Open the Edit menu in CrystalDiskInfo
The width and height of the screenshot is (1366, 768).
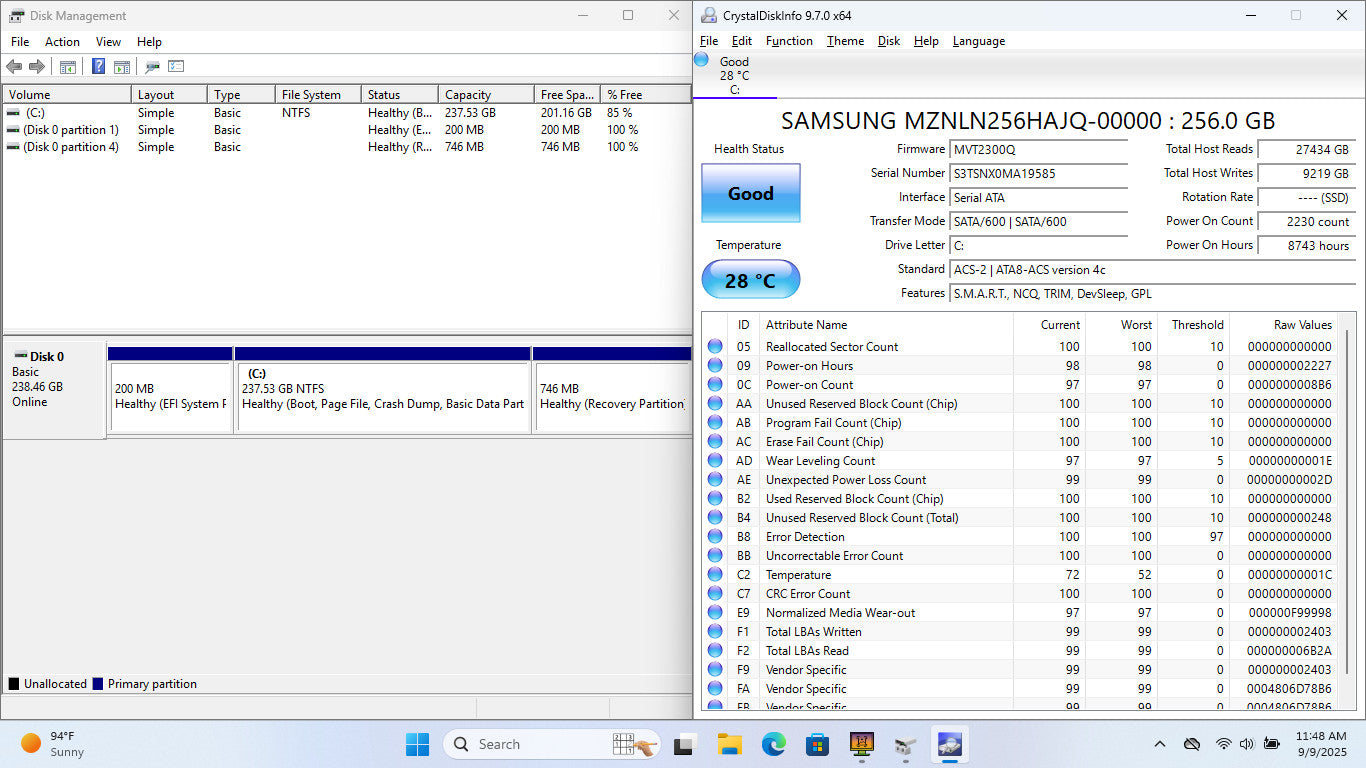[x=741, y=41]
